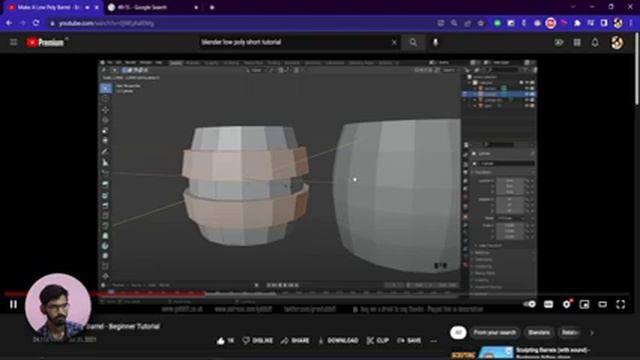Click the DOWNLOAD button
Image resolution: width=640 pixels, height=360 pixels.
[338, 340]
